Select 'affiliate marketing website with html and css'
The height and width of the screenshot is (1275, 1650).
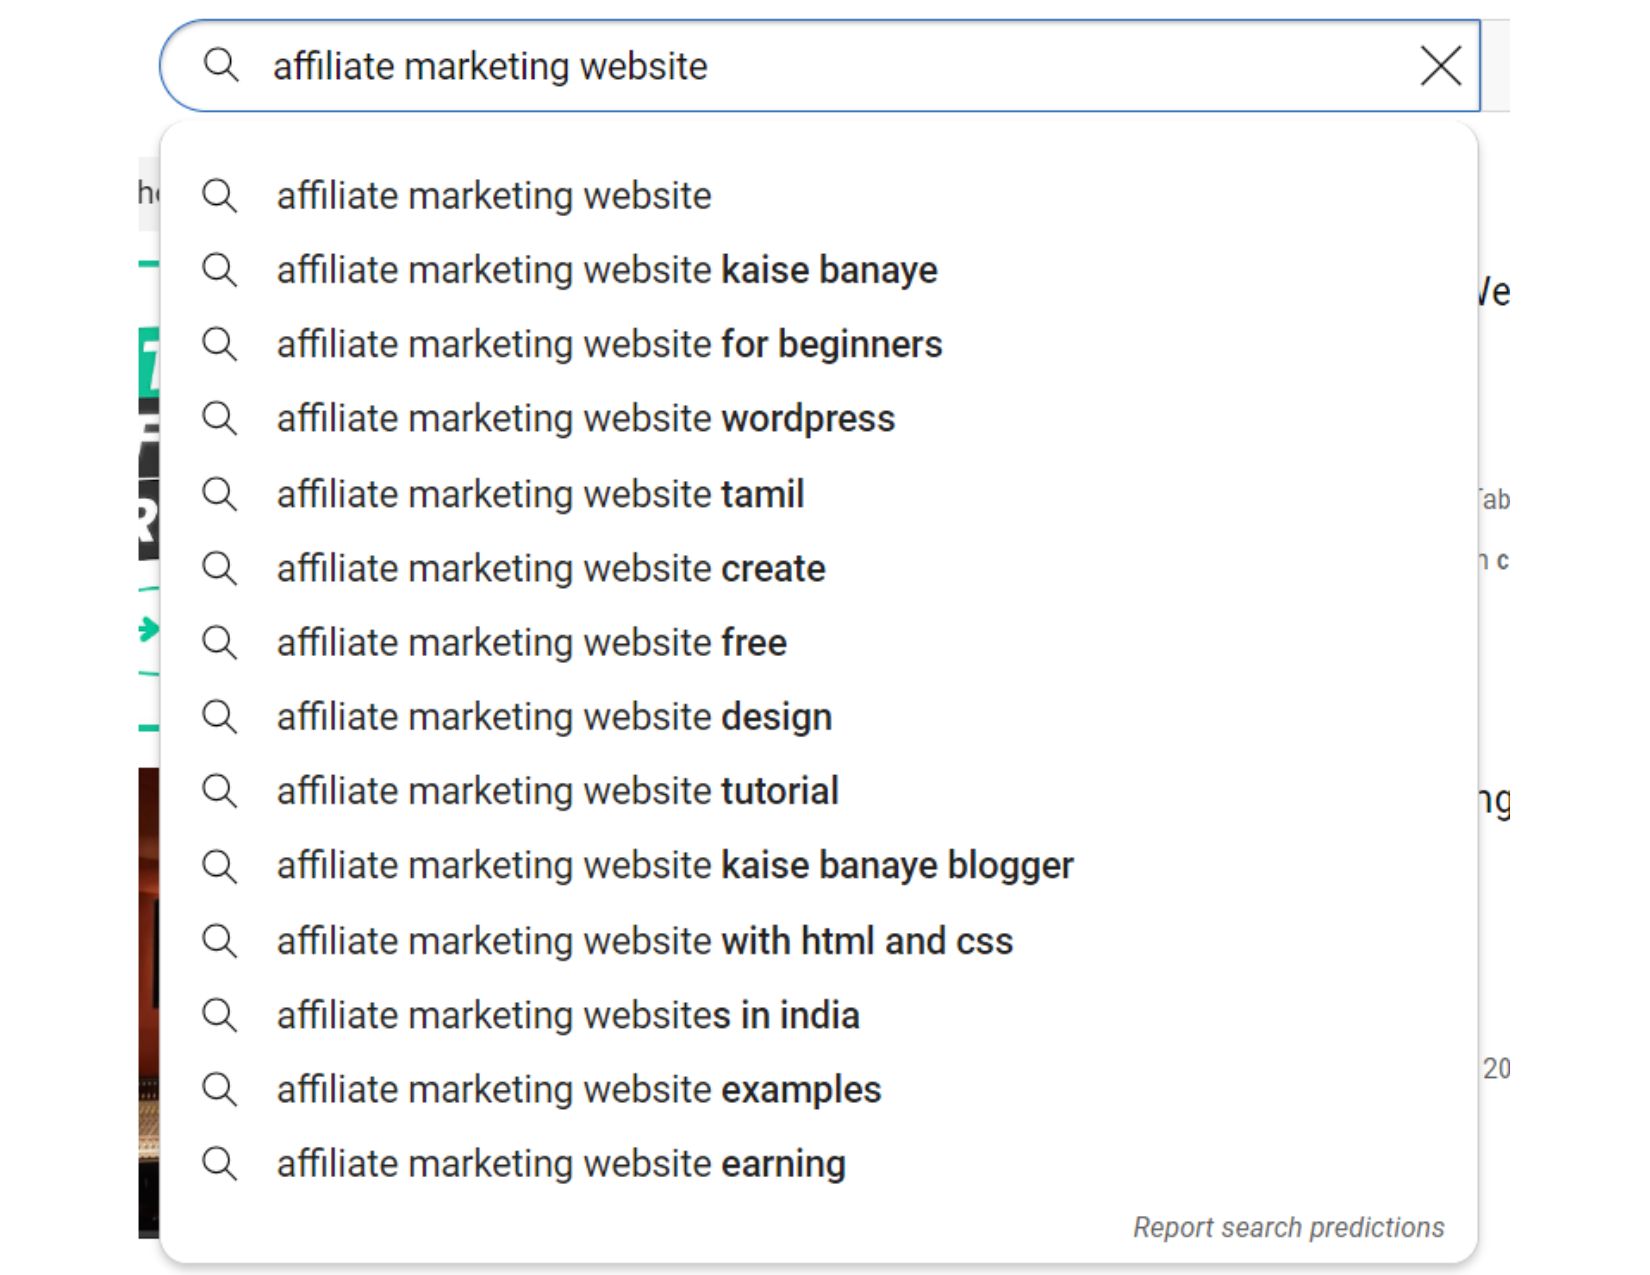[645, 940]
